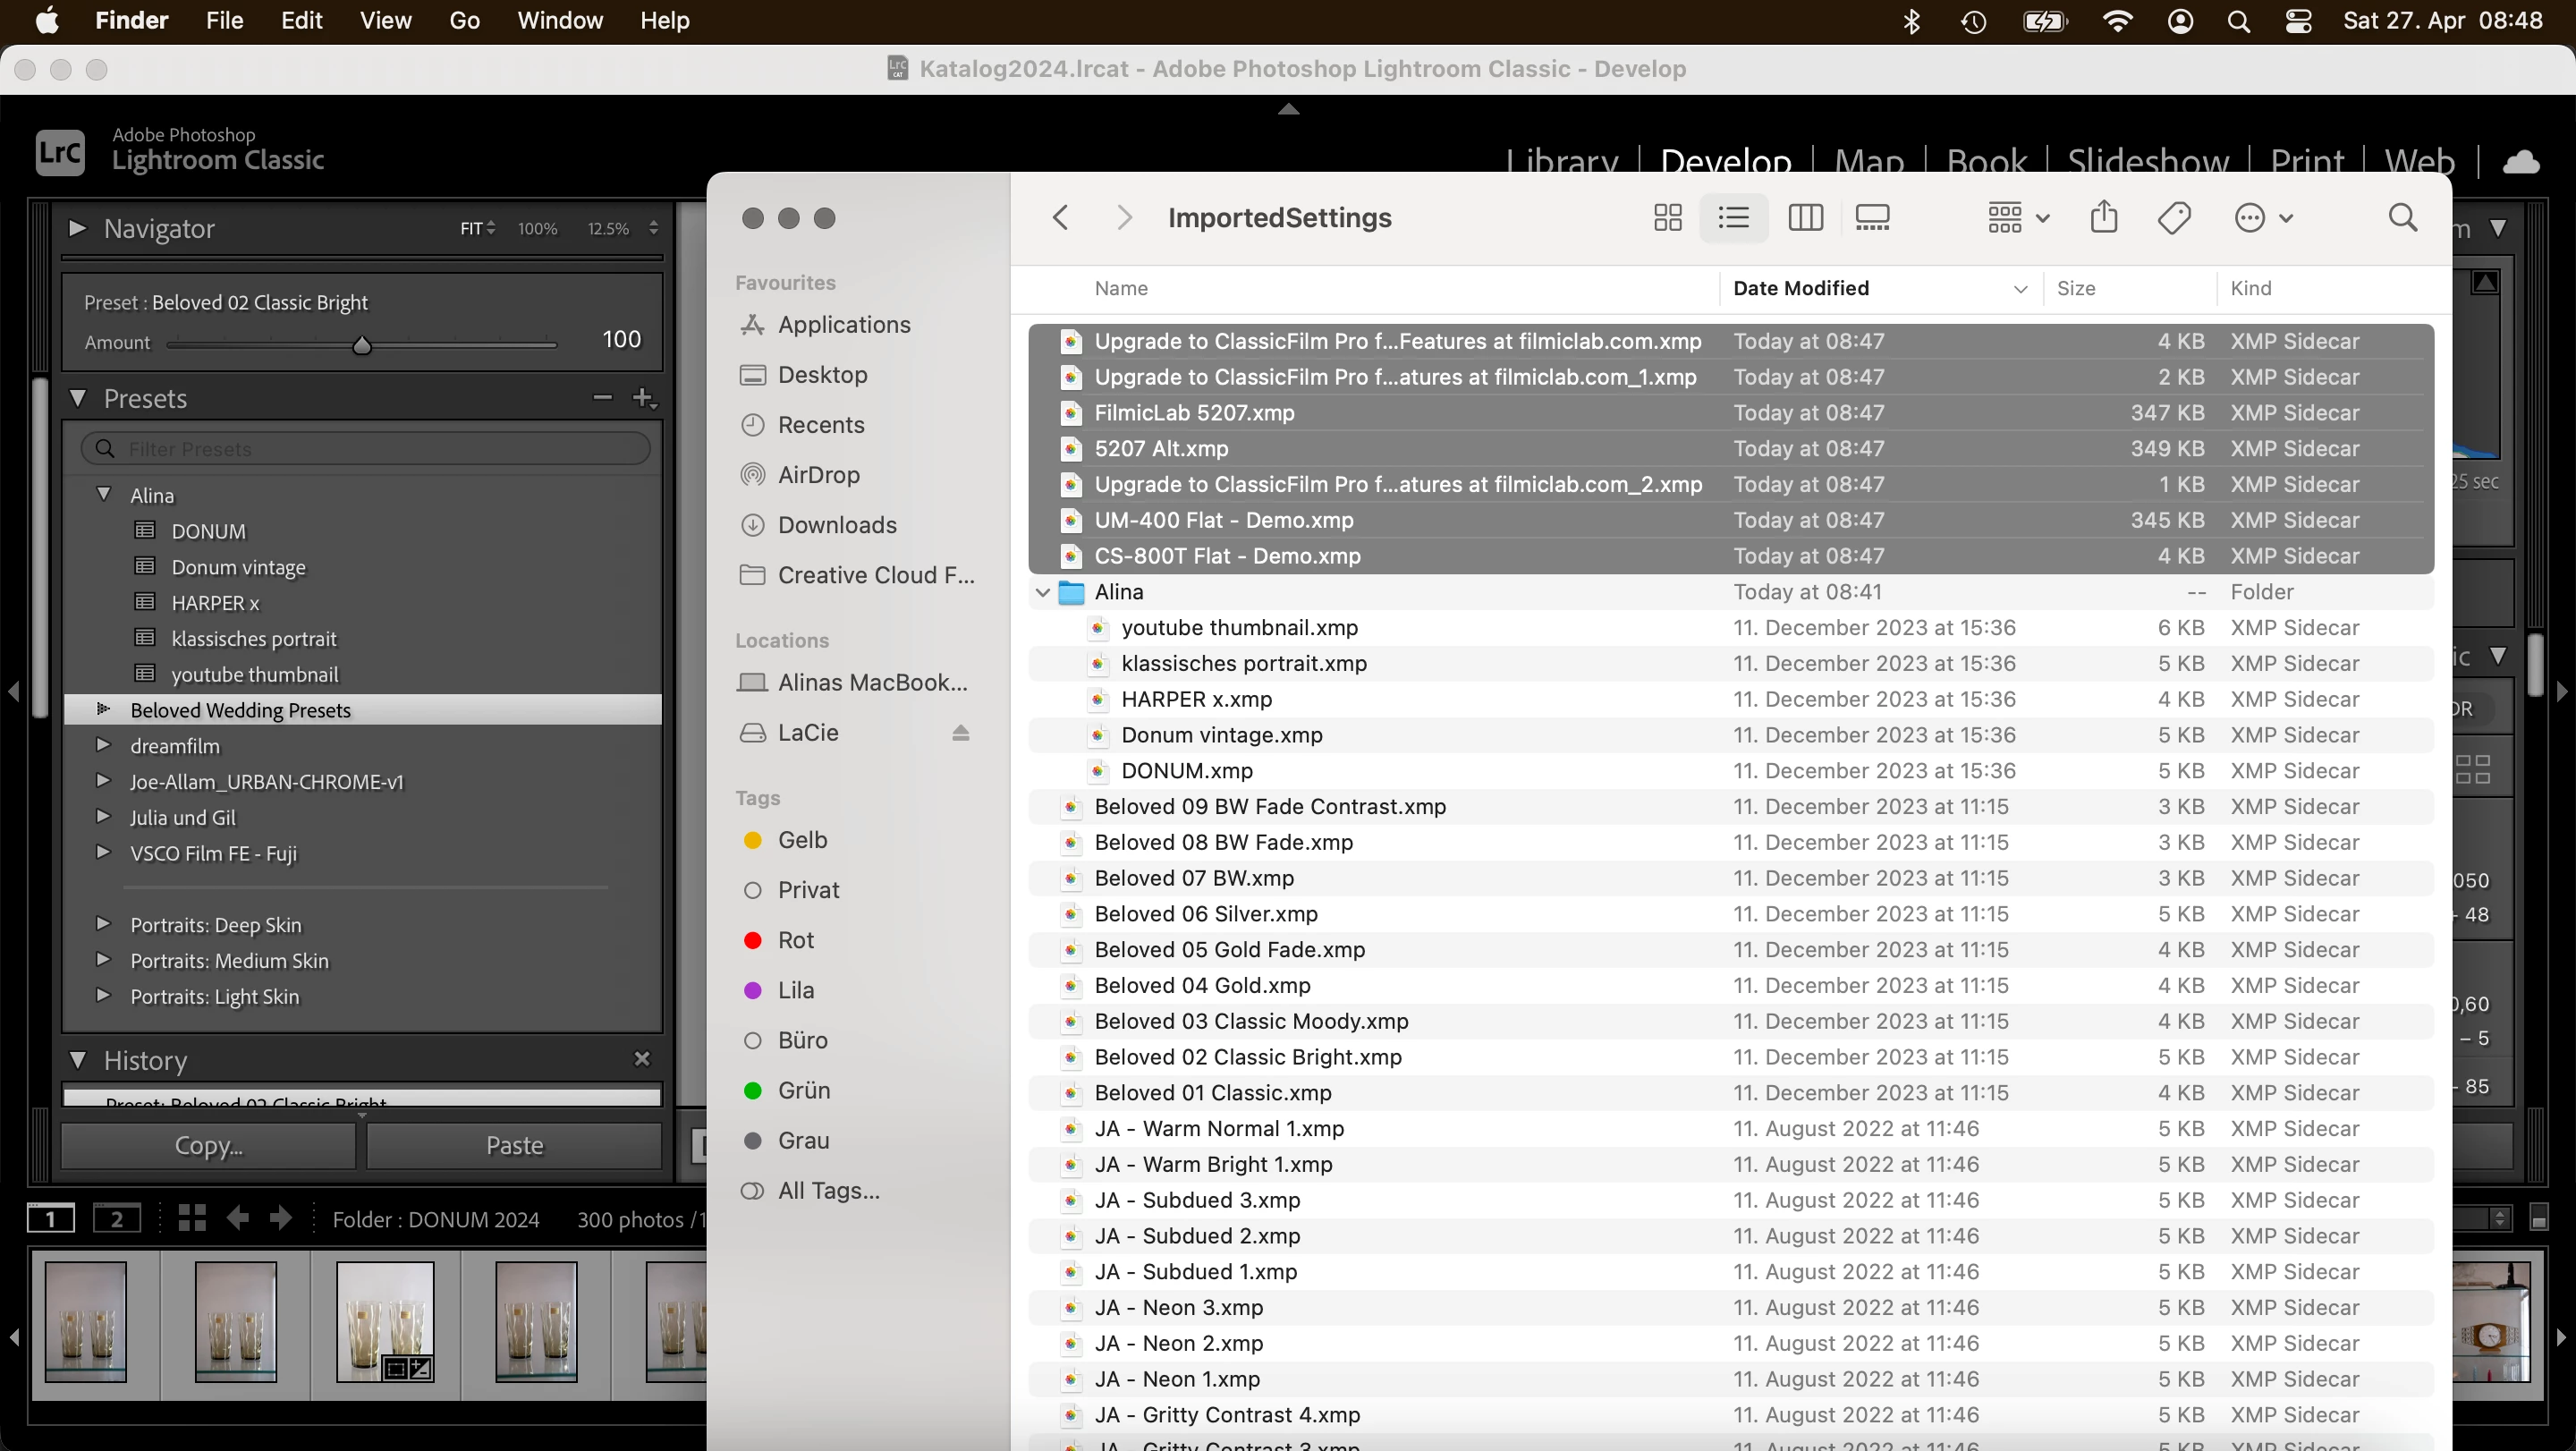Show grid view in filmstrip toolbar
Image resolution: width=2576 pixels, height=1451 pixels.
pyautogui.click(x=192, y=1218)
